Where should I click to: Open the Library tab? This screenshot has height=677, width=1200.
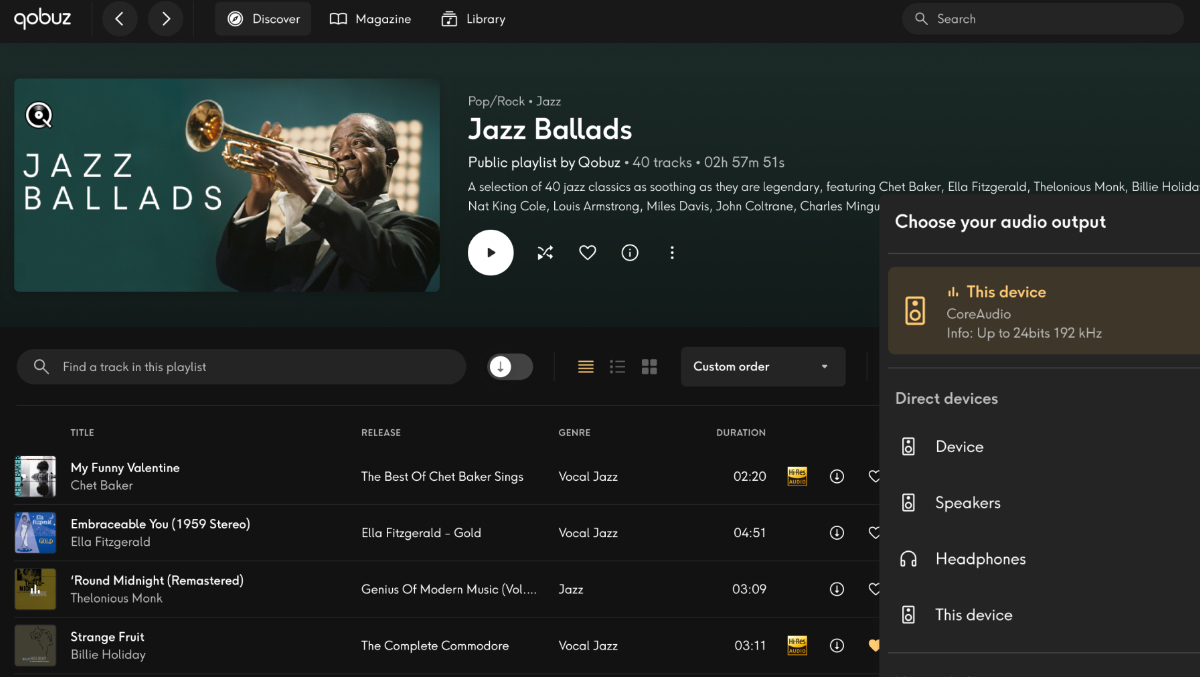click(x=473, y=19)
